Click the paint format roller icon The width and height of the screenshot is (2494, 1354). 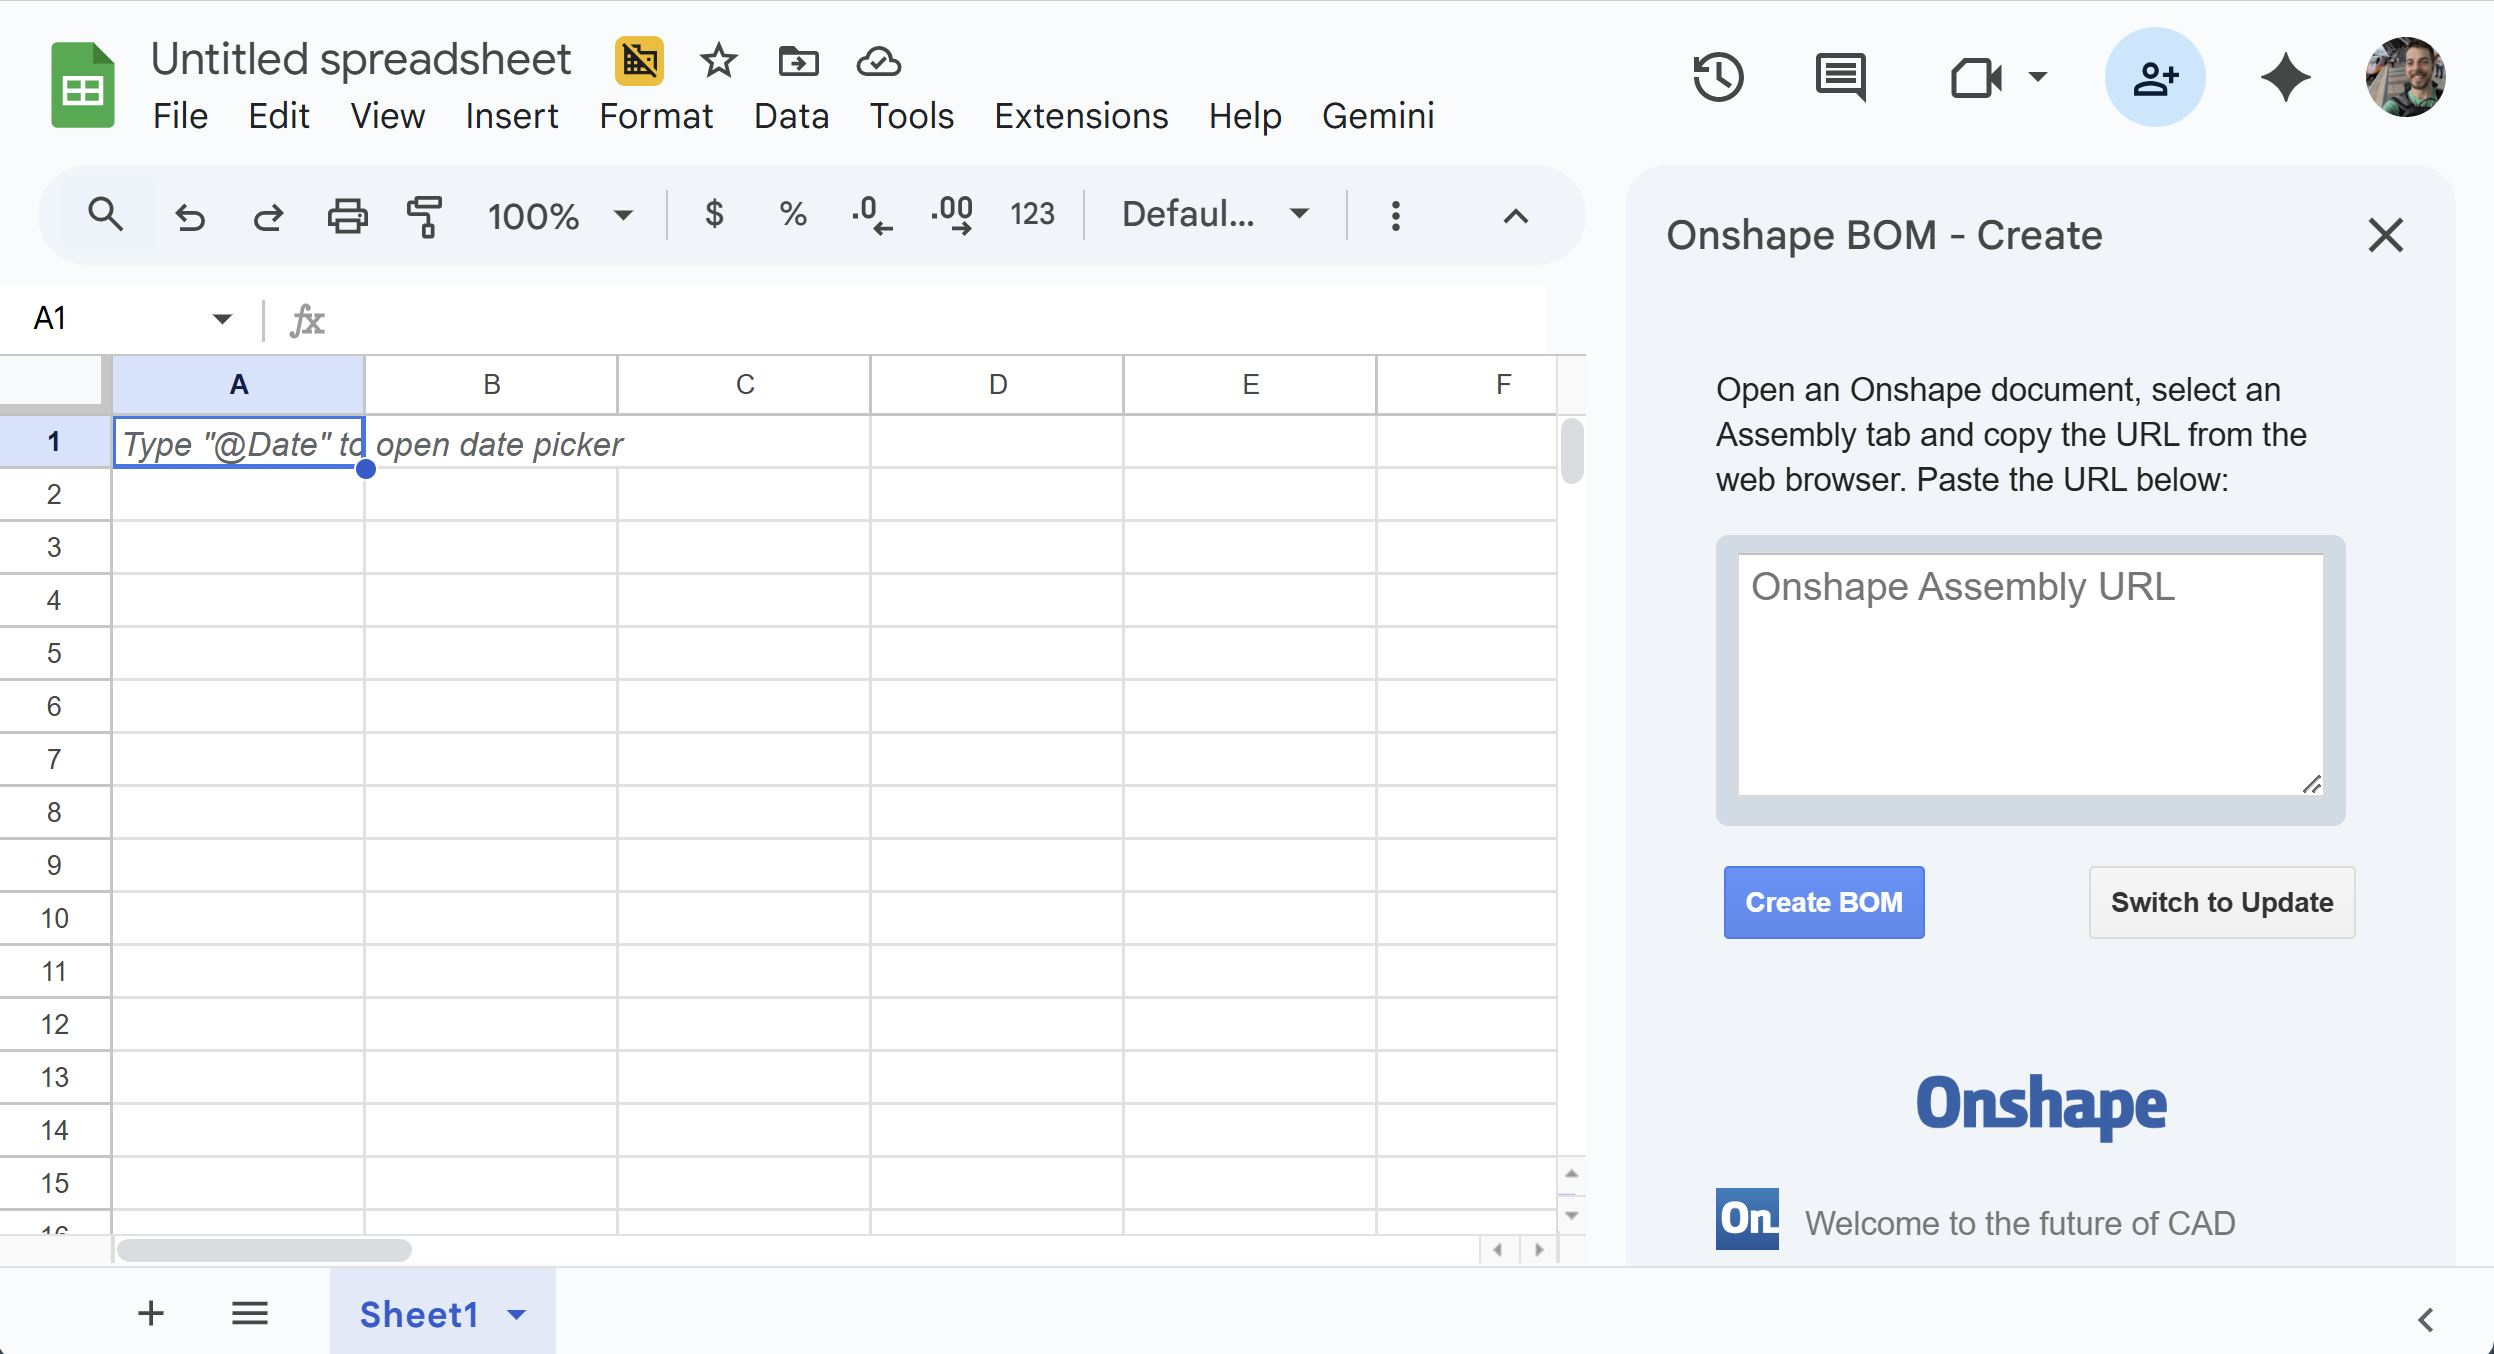point(425,216)
